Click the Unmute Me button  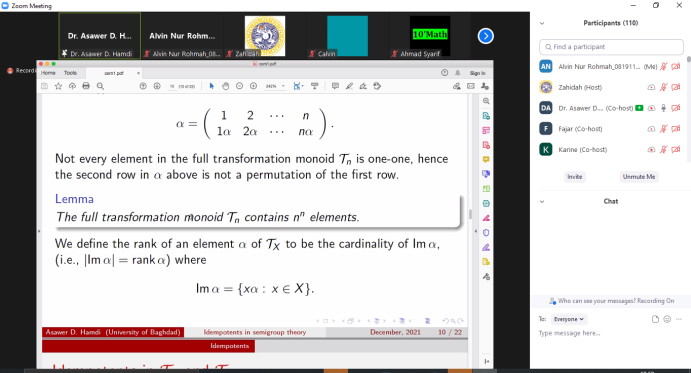tap(639, 177)
